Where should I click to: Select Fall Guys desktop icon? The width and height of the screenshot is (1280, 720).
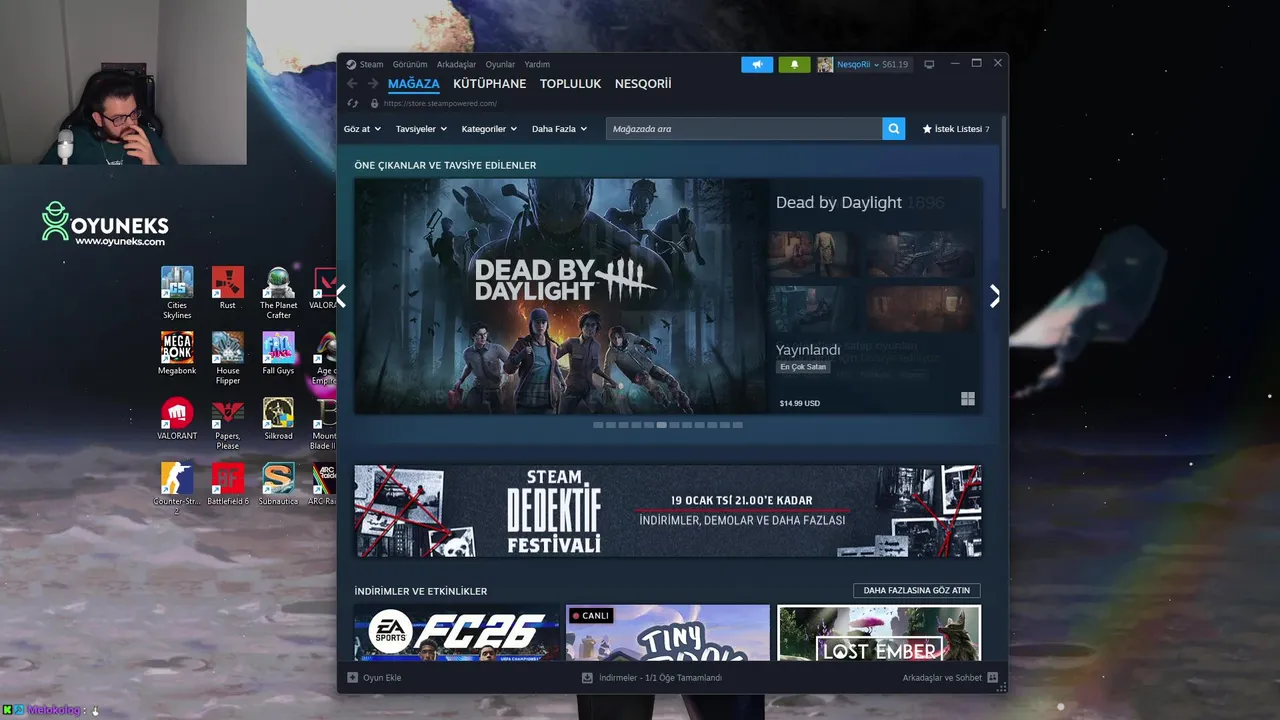(x=278, y=353)
